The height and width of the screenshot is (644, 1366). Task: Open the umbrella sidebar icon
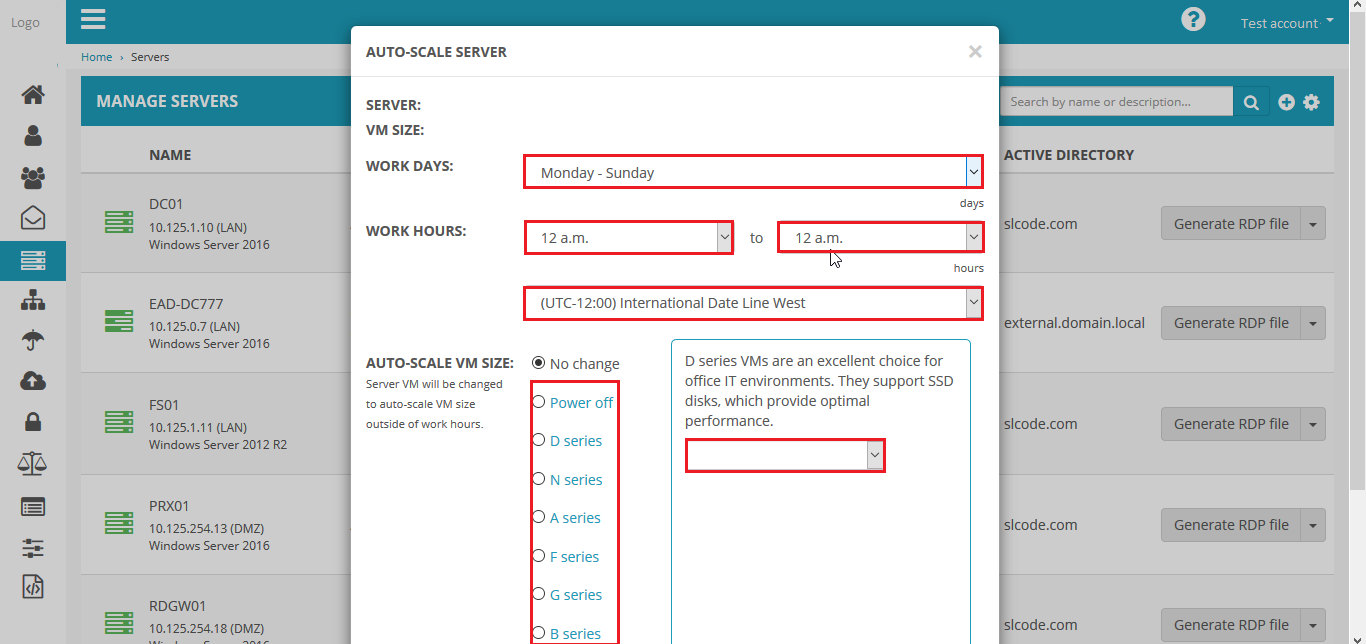[x=33, y=341]
